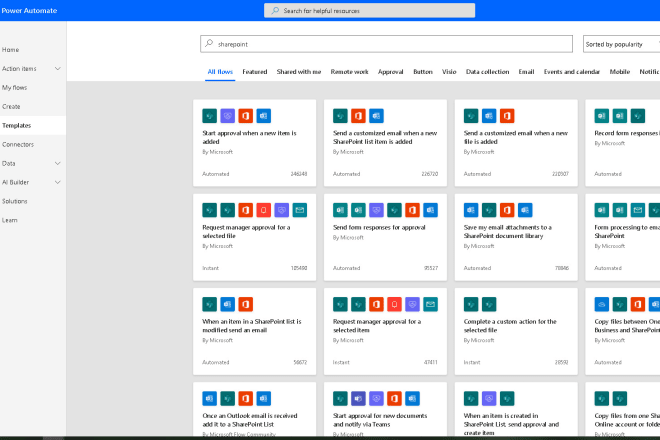Click the search magnifier in the top bar
The height and width of the screenshot is (440, 660).
[x=275, y=11]
